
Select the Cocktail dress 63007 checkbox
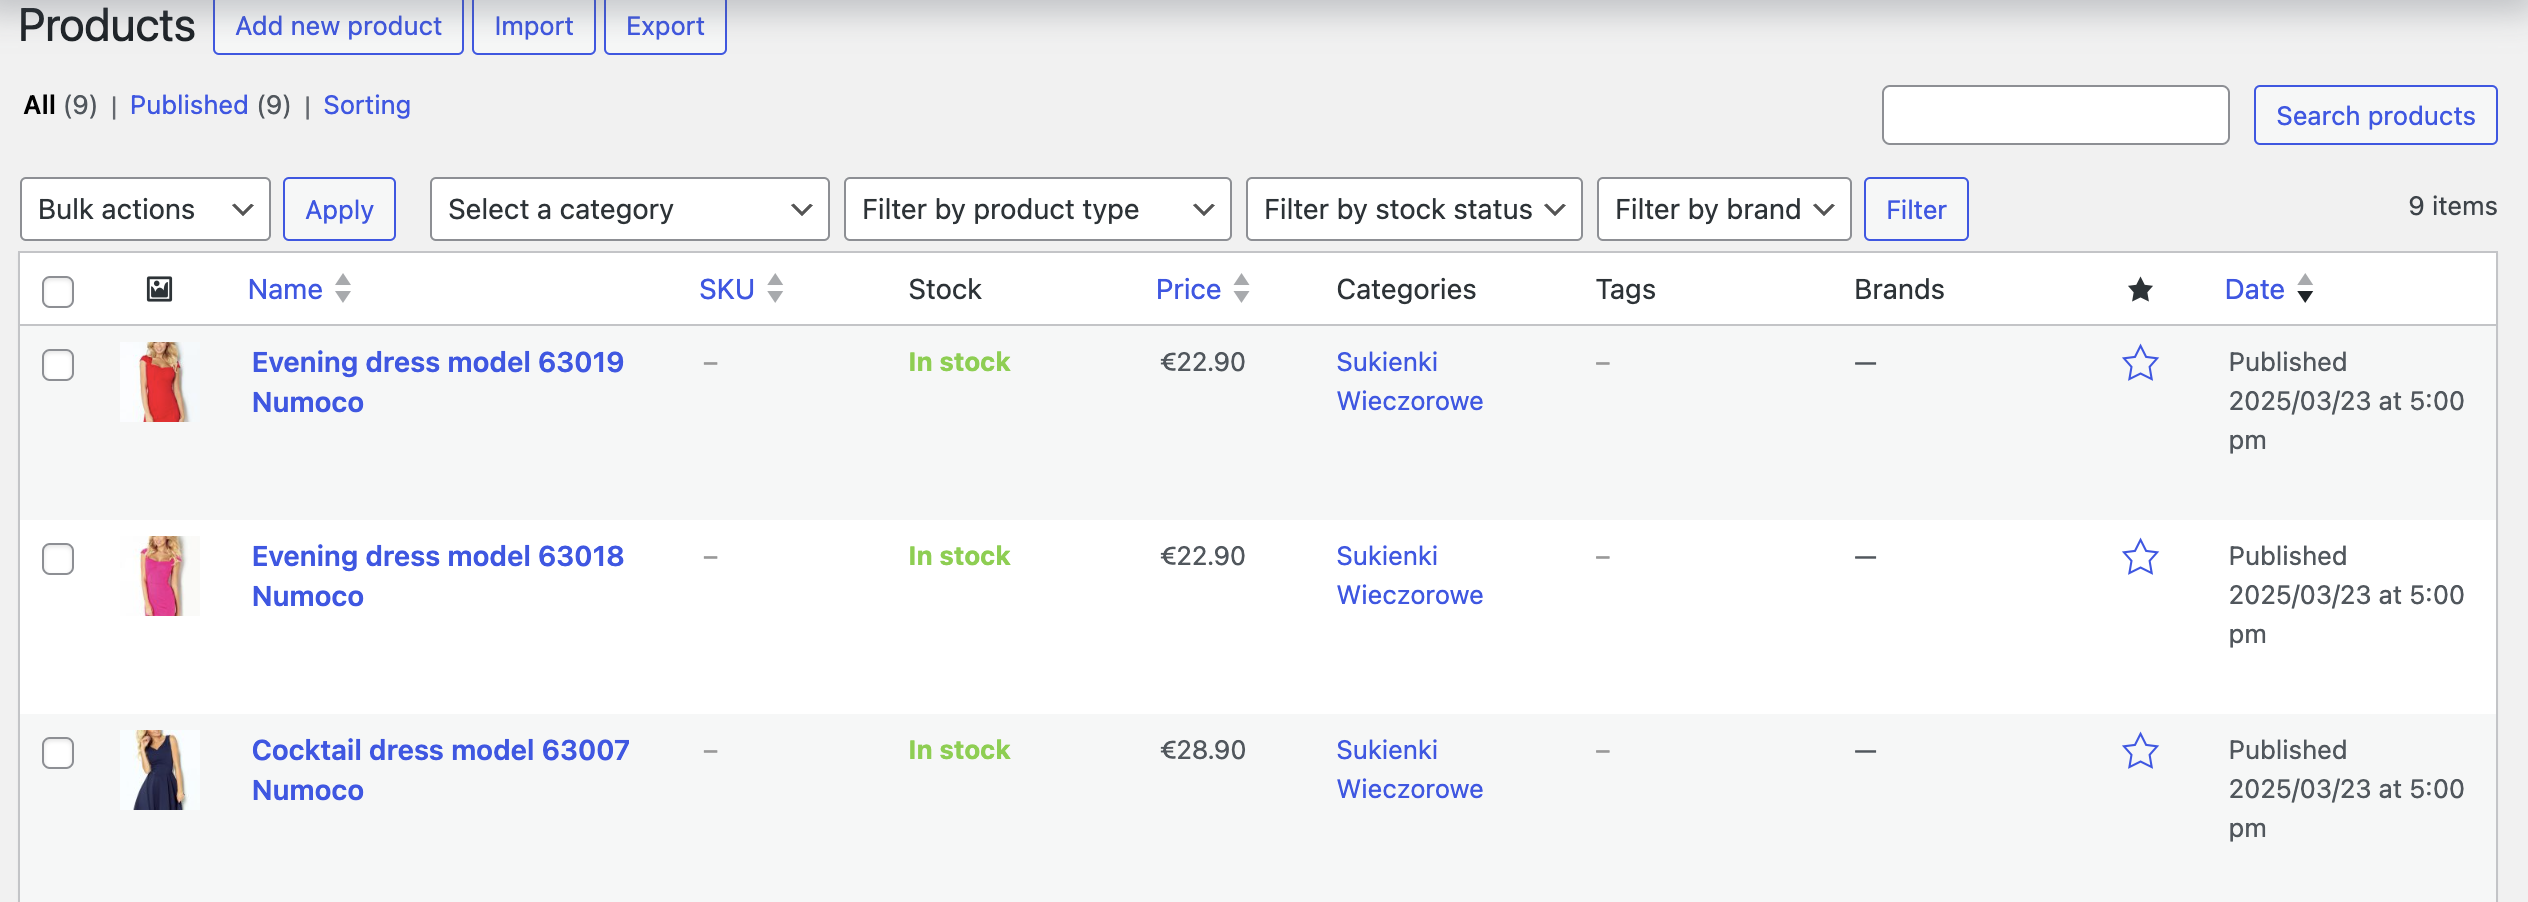coord(58,753)
